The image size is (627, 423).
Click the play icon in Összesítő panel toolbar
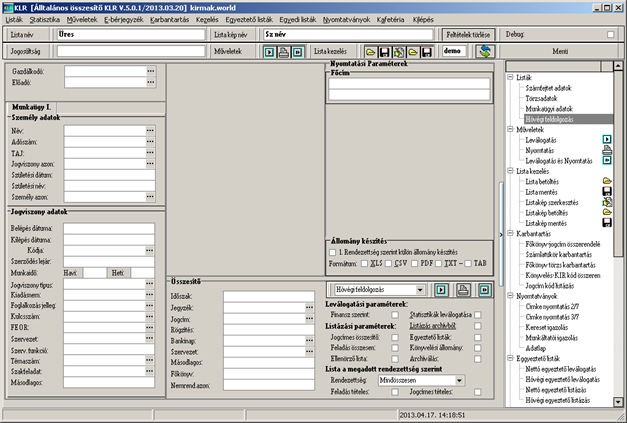441,289
